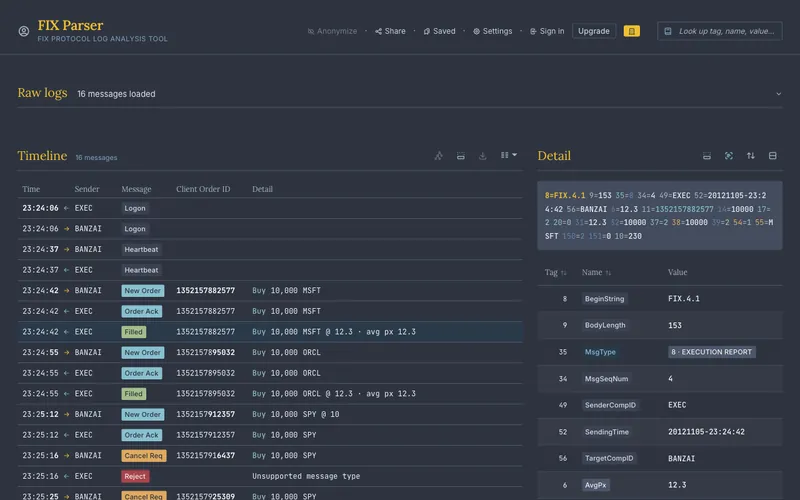Click the graph/flow icon in Timeline toolbar
800x500 pixels.
point(438,156)
